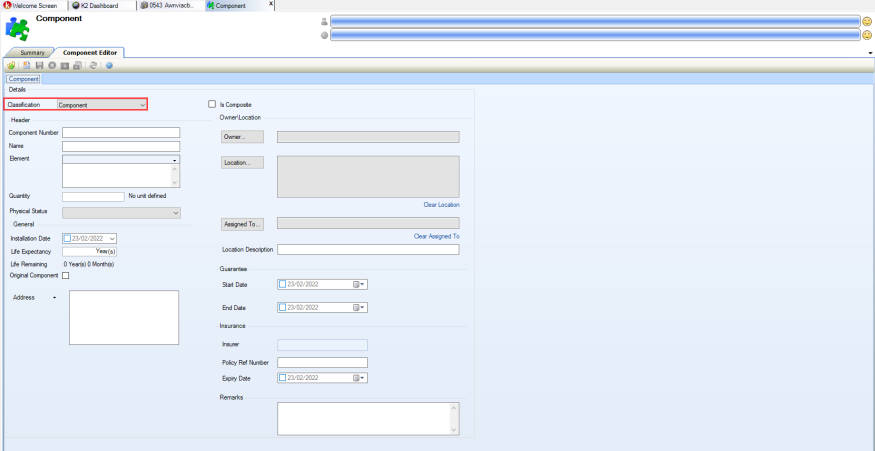Click the Save disk icon in toolbar

click(x=39, y=65)
